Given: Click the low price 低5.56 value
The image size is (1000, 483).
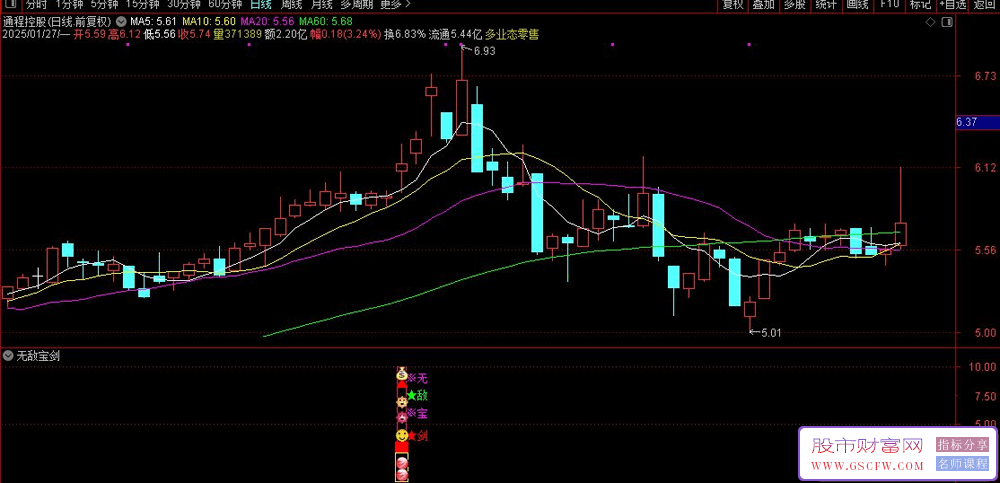Looking at the screenshot, I should click(x=159, y=34).
